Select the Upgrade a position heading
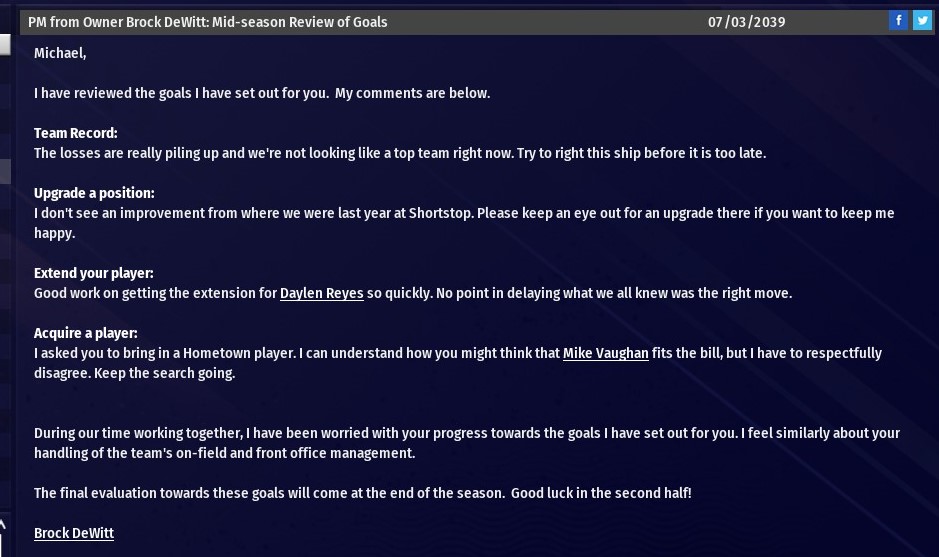 point(94,193)
